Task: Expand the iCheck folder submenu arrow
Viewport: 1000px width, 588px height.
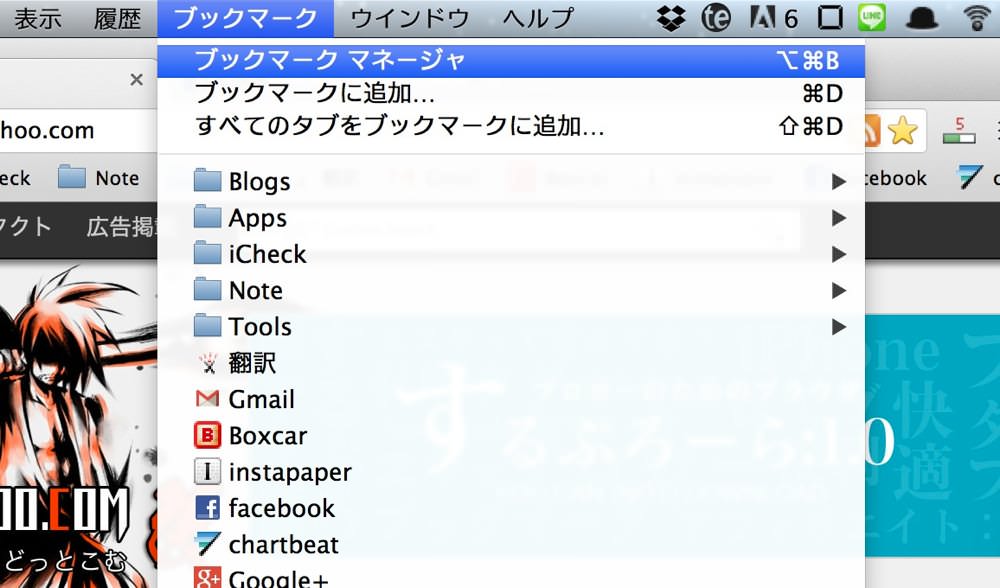Action: [x=839, y=254]
